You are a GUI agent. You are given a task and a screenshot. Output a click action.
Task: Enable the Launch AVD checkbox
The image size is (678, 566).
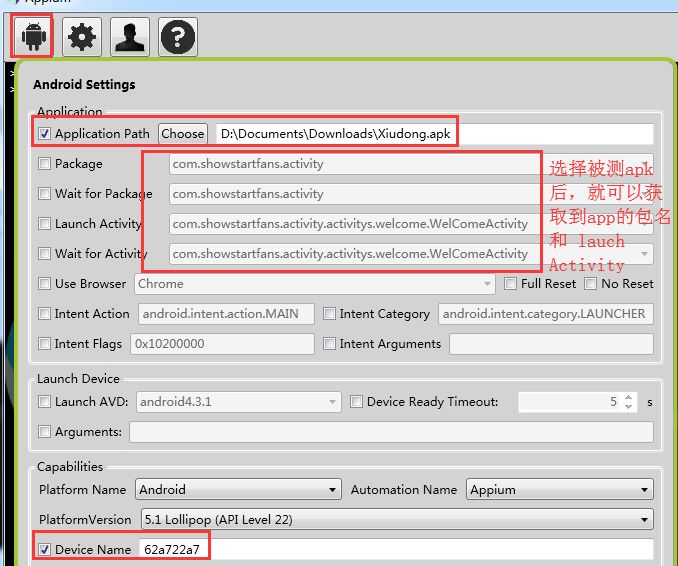[x=45, y=402]
